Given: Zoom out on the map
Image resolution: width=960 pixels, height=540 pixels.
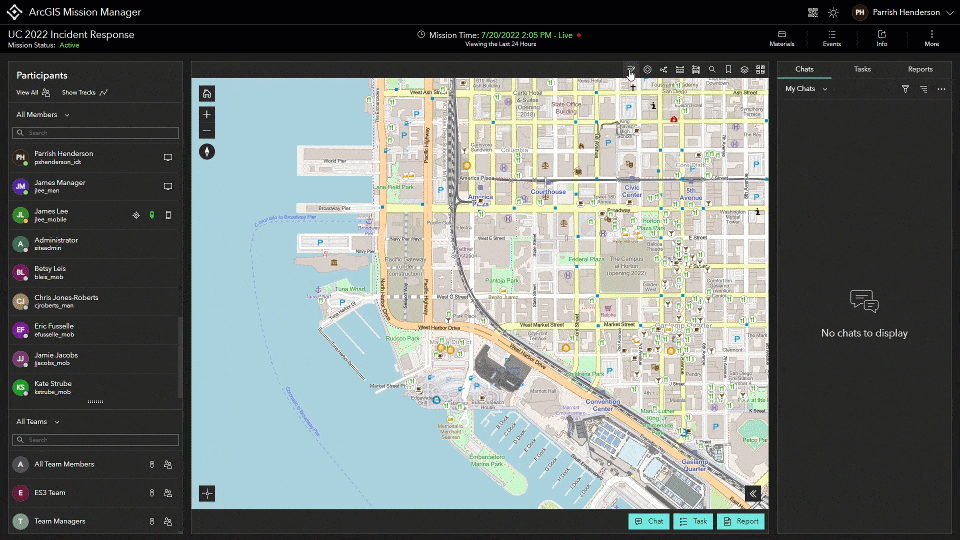Looking at the screenshot, I should tap(207, 130).
